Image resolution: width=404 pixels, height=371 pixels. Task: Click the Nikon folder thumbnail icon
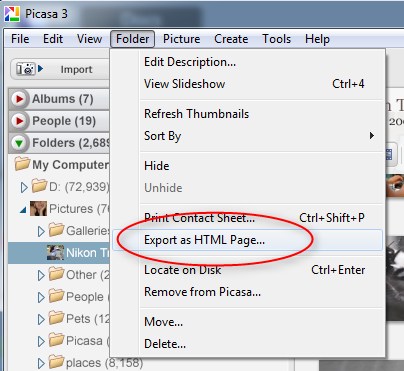[x=55, y=252]
